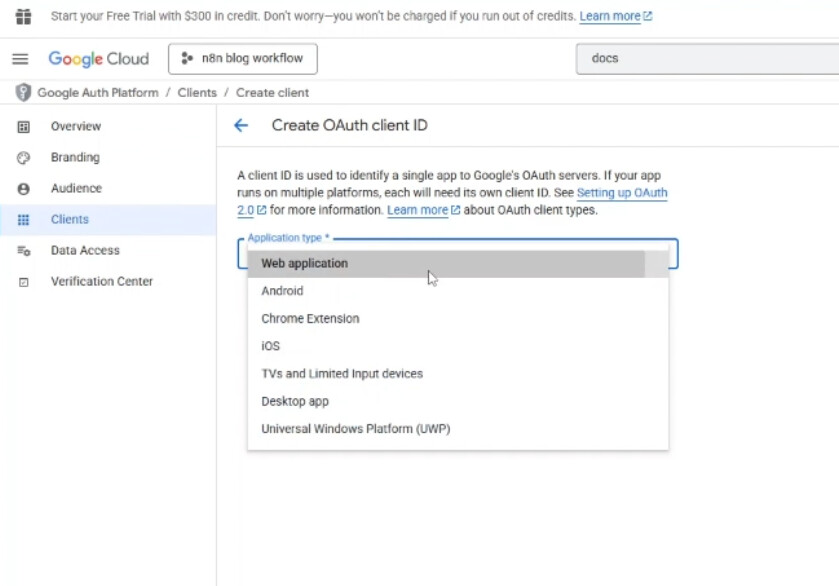
Task: Open the Learn more link in the free trial banner
Action: 610,16
